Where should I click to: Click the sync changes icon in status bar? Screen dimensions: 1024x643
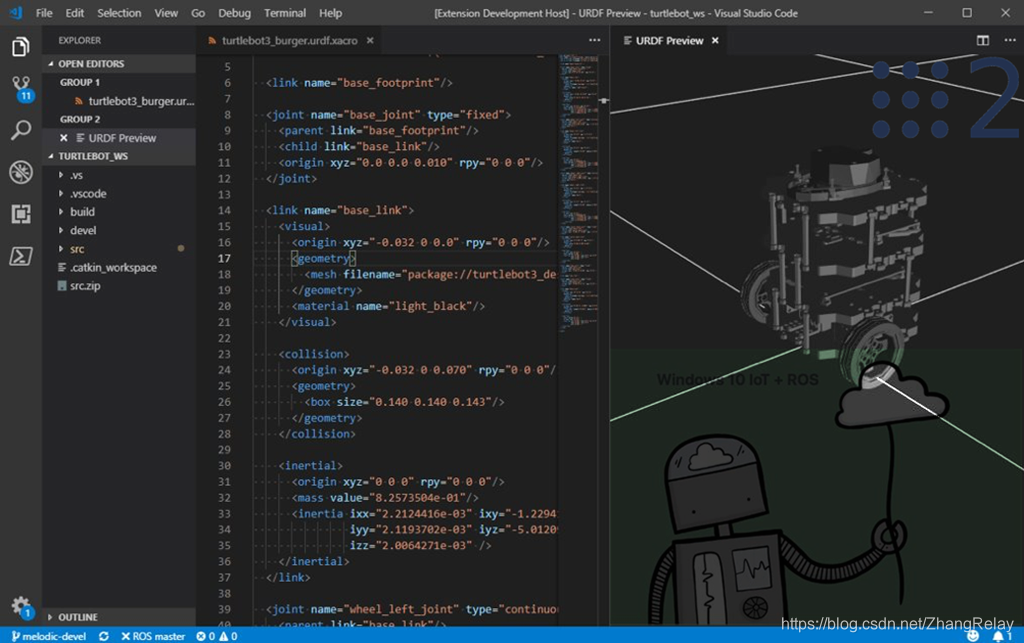coord(103,636)
